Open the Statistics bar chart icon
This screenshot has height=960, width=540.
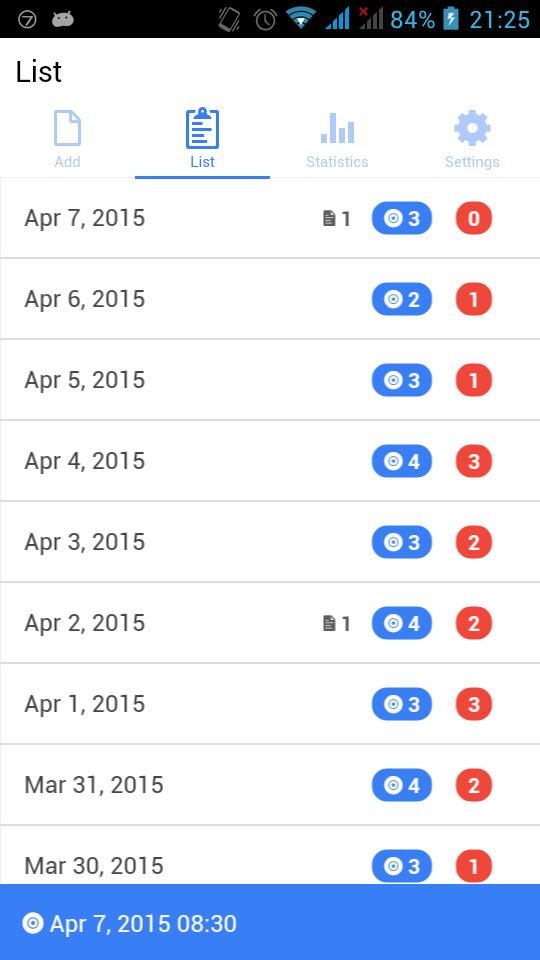337,128
